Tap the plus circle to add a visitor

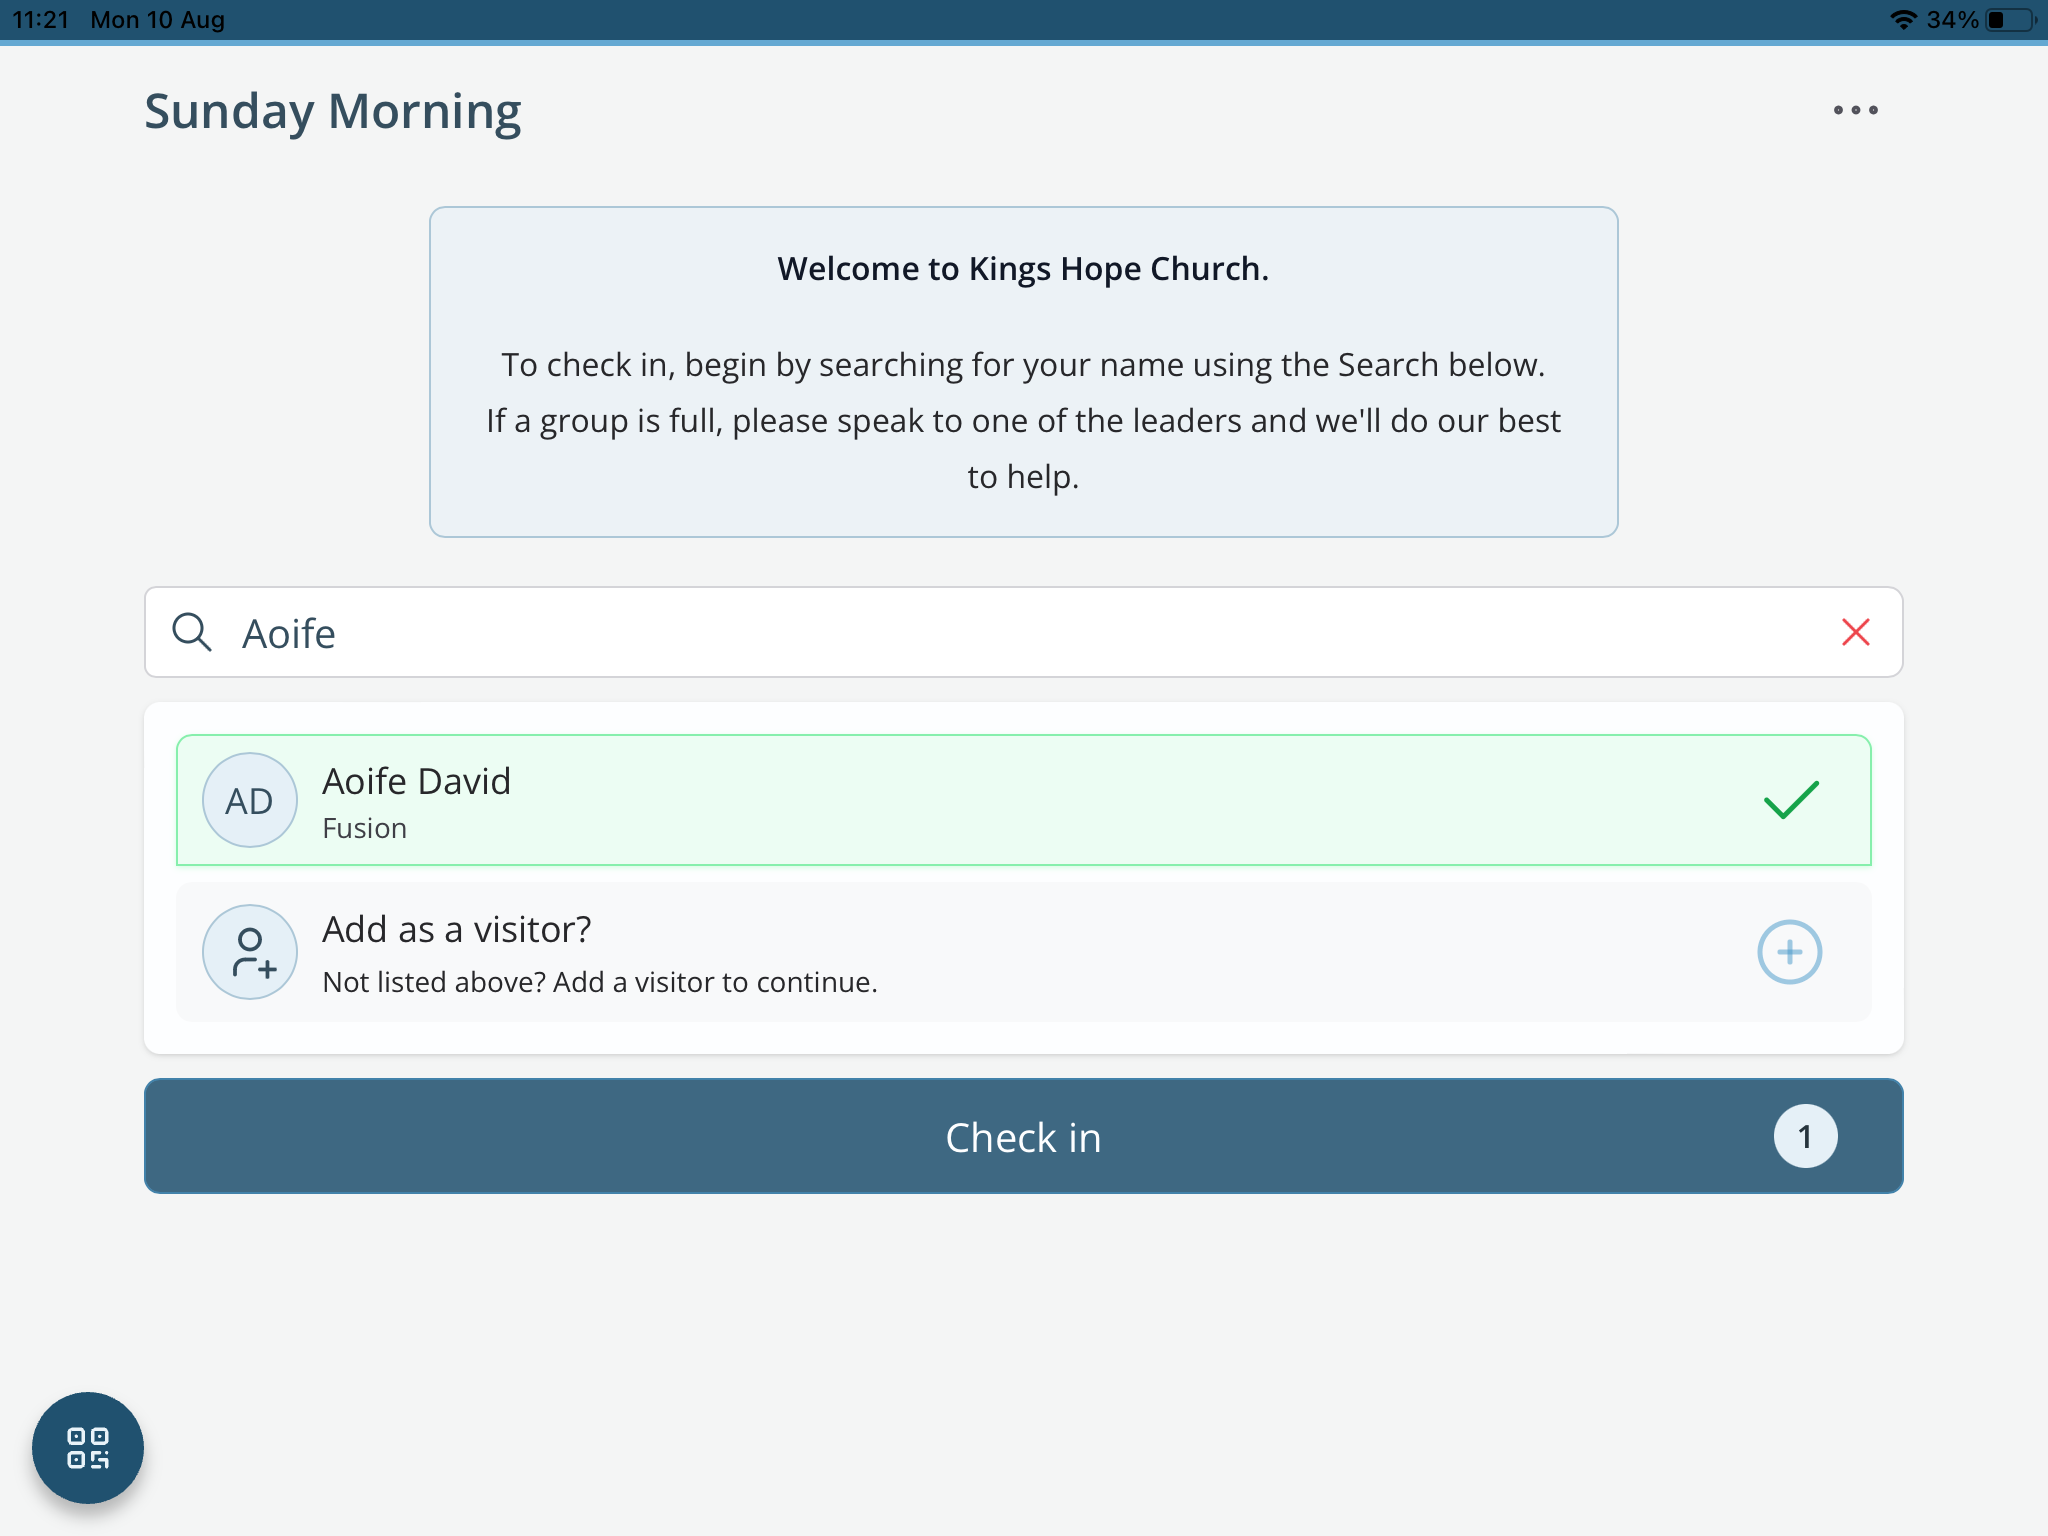coord(1790,952)
